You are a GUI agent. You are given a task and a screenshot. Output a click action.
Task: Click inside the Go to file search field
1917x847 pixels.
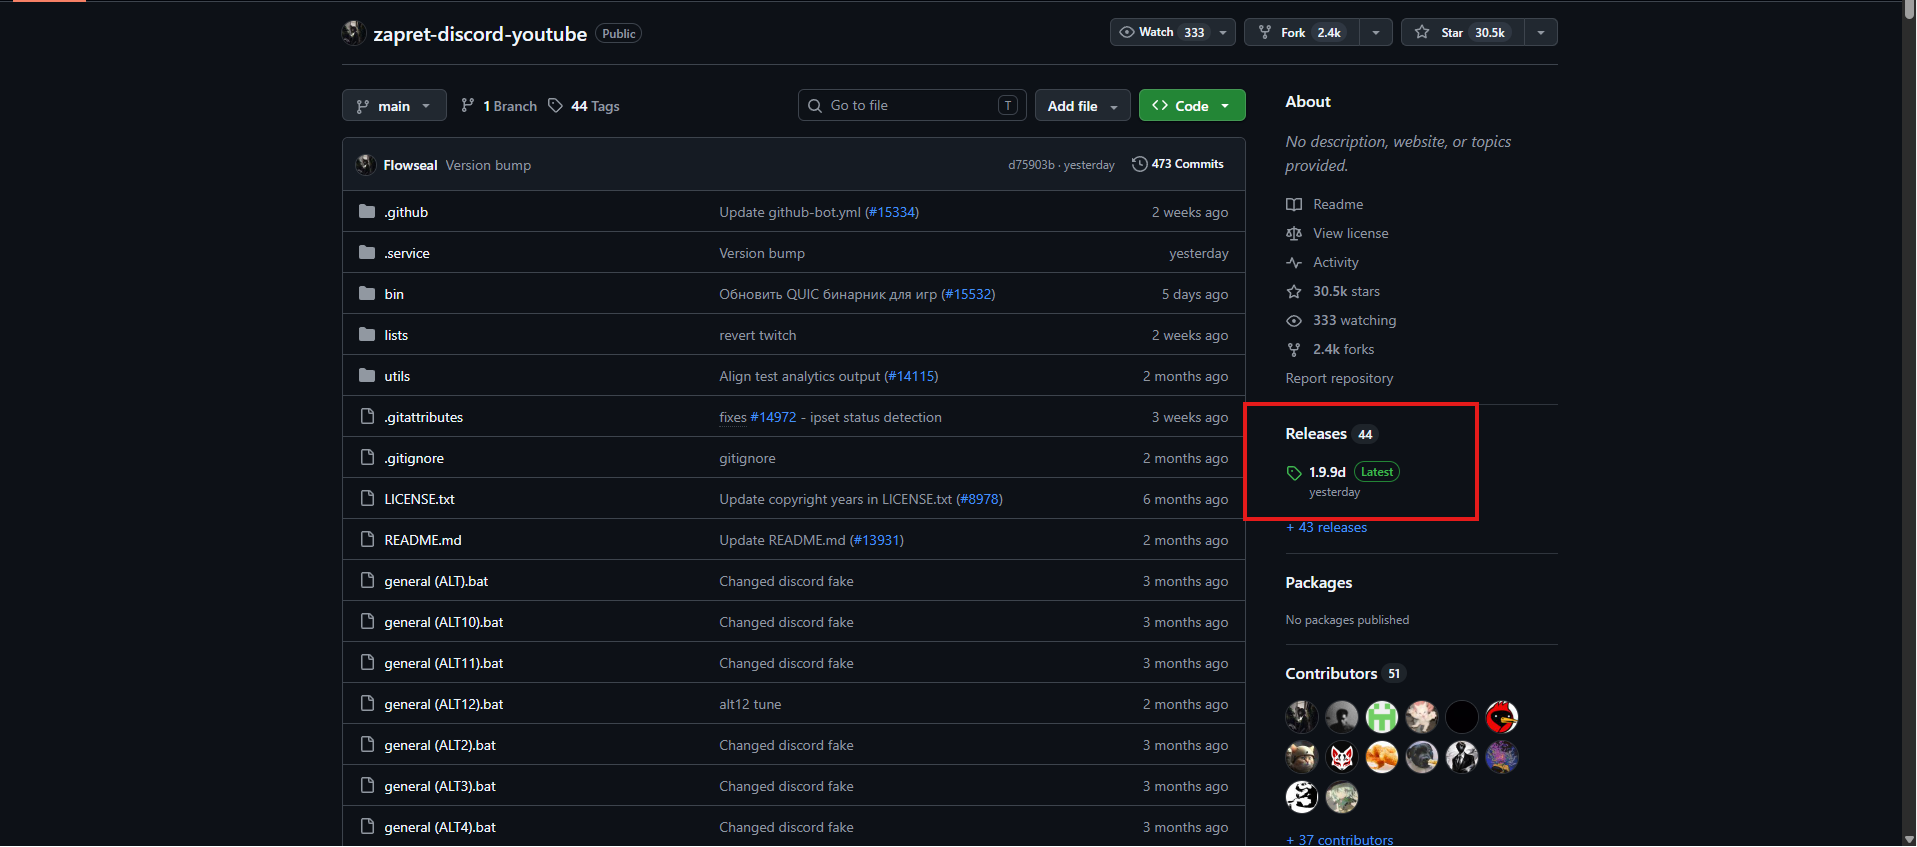[912, 105]
